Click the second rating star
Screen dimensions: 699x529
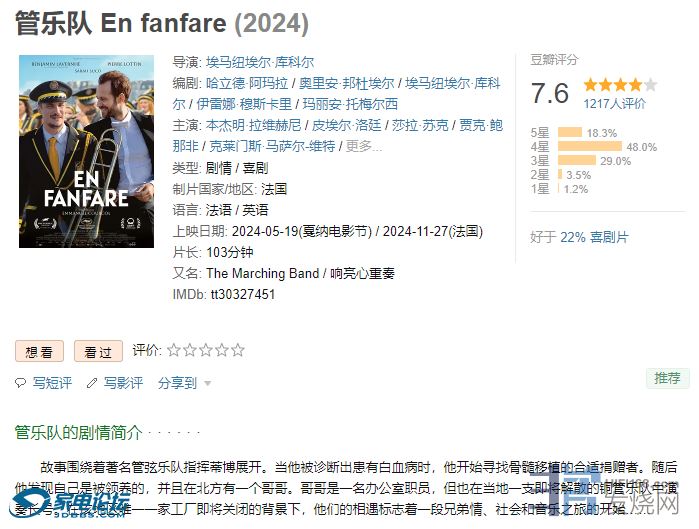(x=190, y=350)
